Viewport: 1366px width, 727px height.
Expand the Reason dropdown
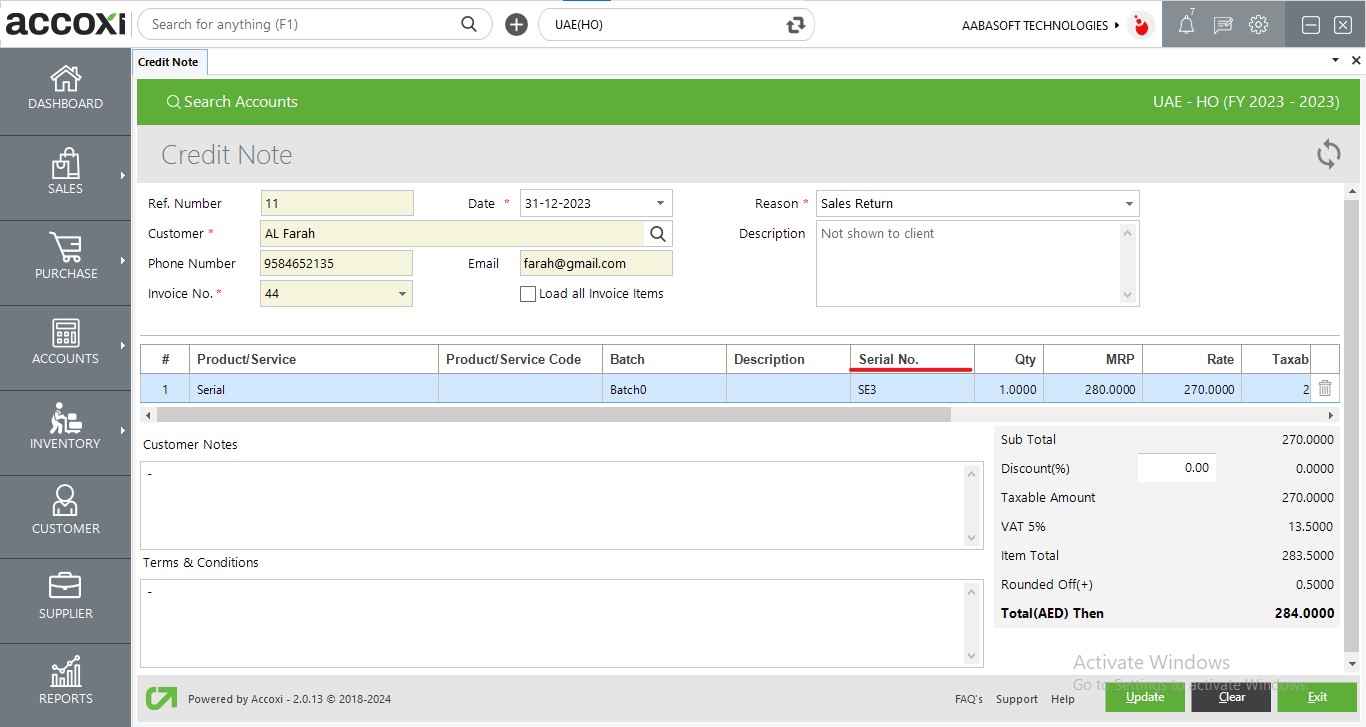tap(1129, 204)
